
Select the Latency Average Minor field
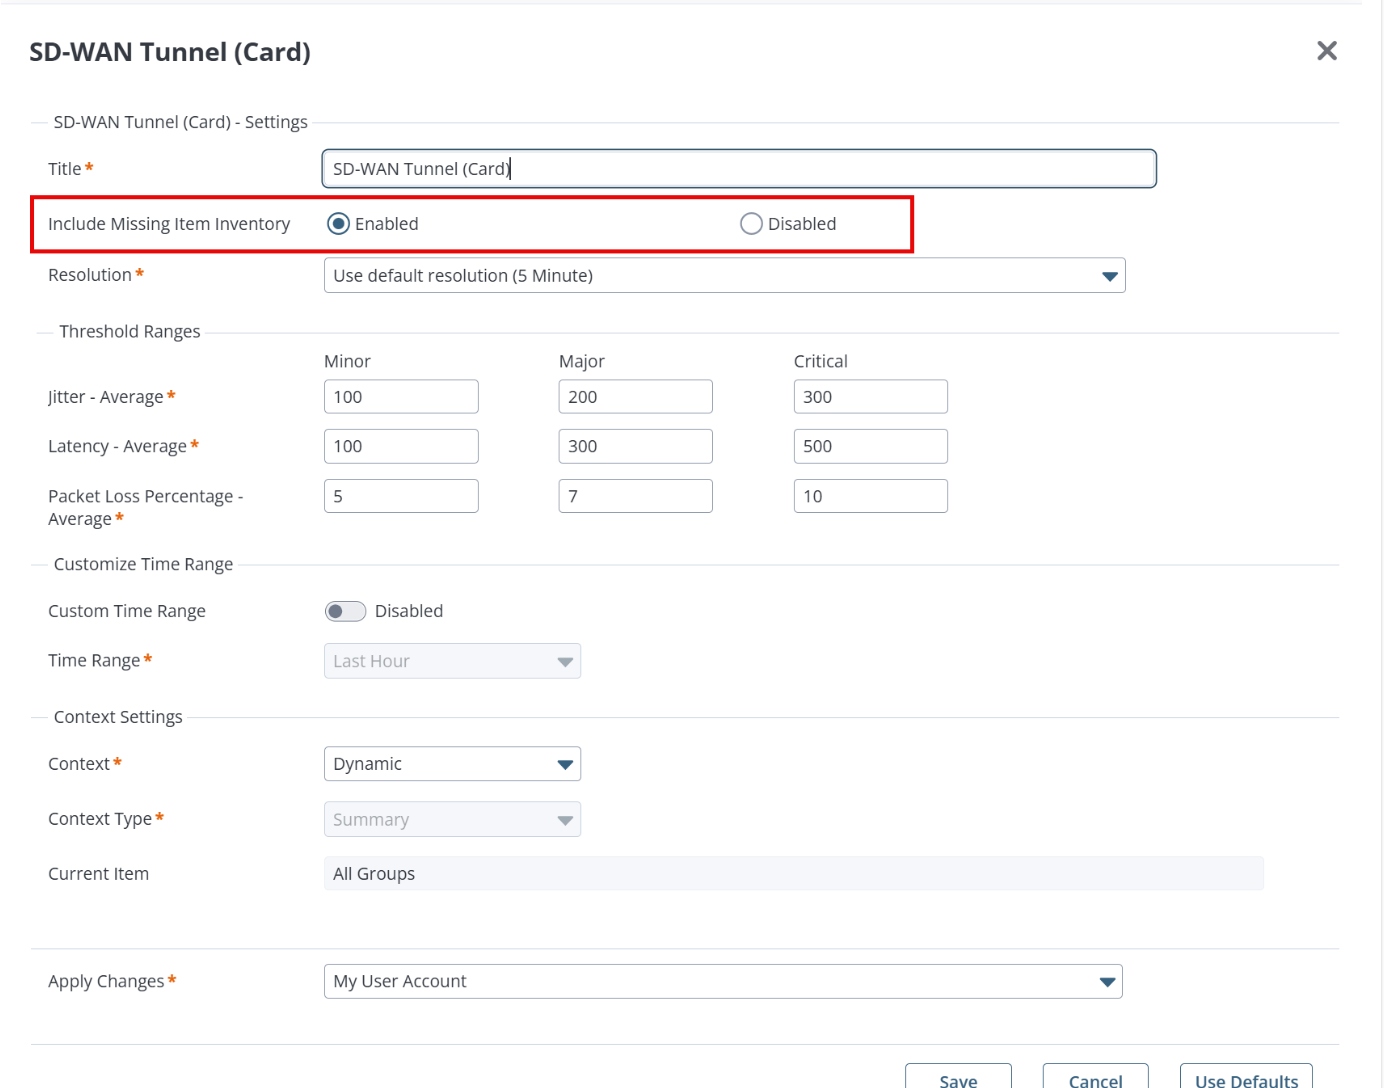coord(401,446)
